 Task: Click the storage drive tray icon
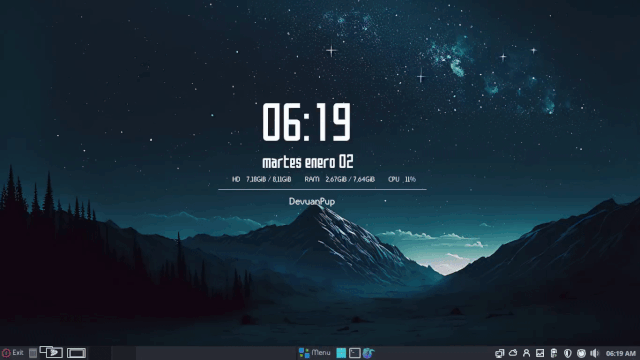point(554,353)
